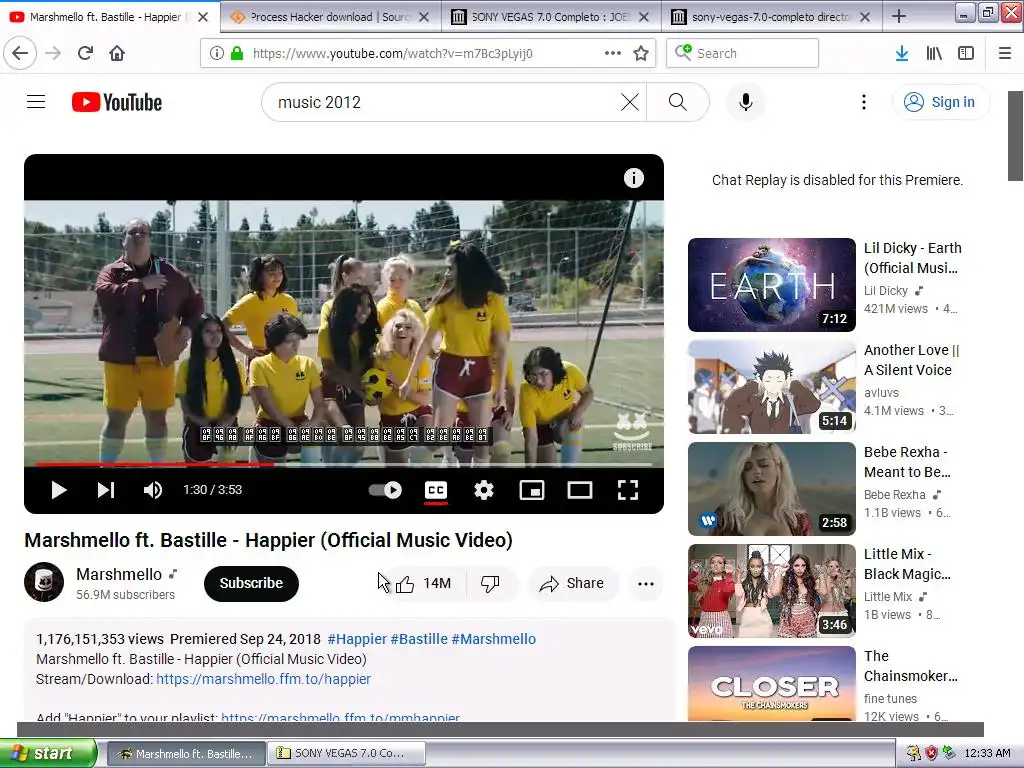This screenshot has width=1024, height=768.
Task: Open Little Mix Black Magic title
Action: point(907,564)
